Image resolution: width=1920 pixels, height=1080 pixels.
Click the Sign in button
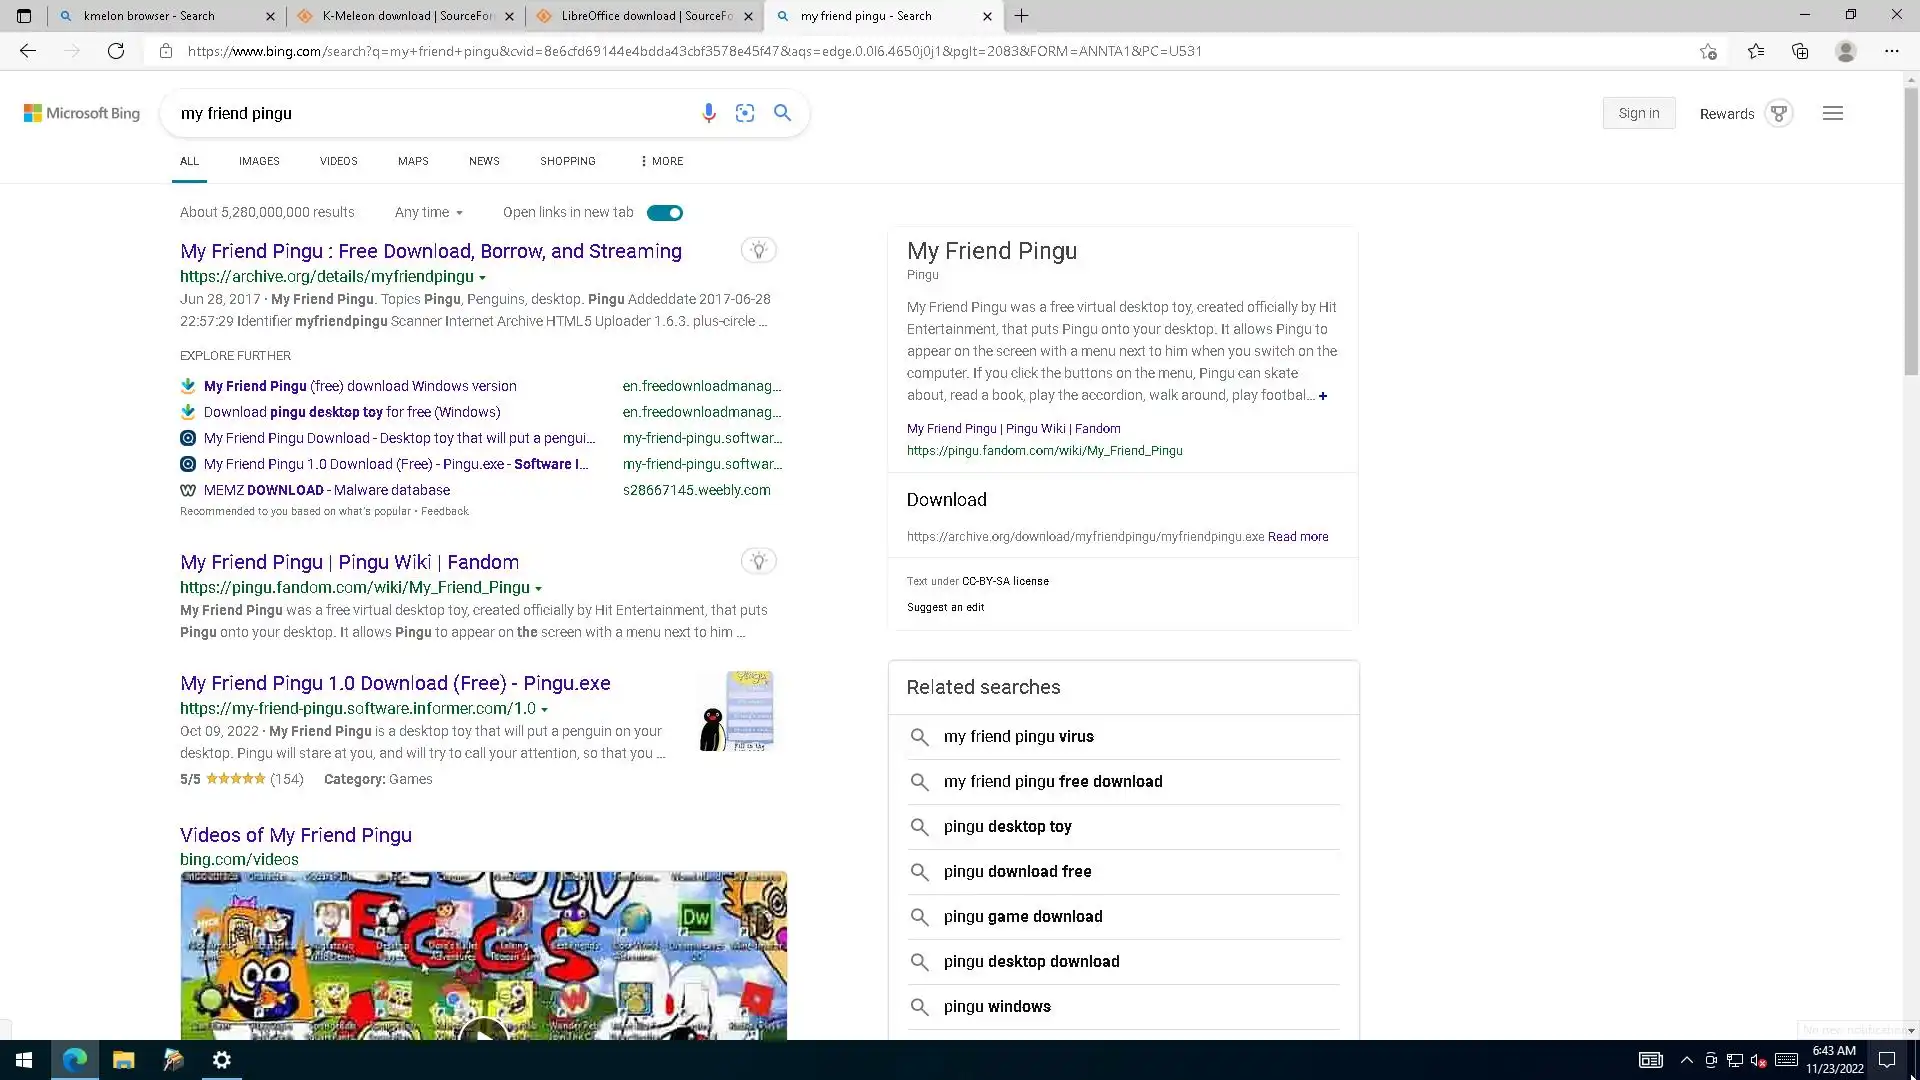[x=1638, y=113]
